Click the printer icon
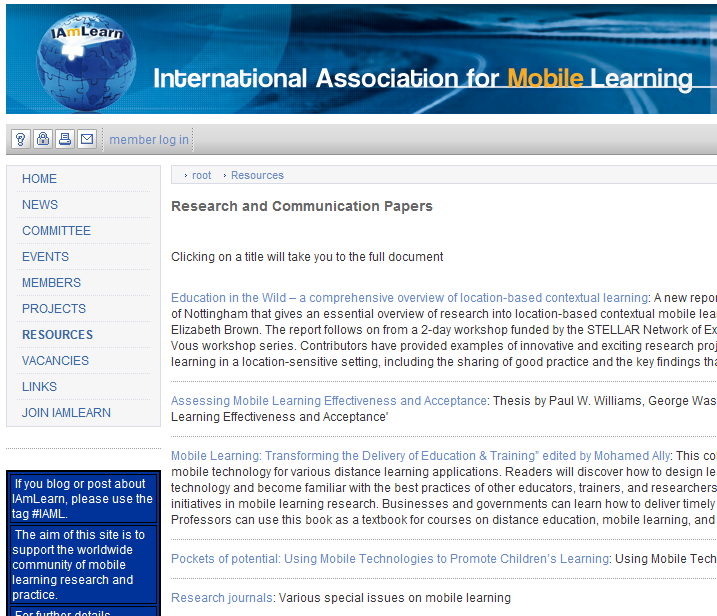This screenshot has height=616, width=717. 65,139
